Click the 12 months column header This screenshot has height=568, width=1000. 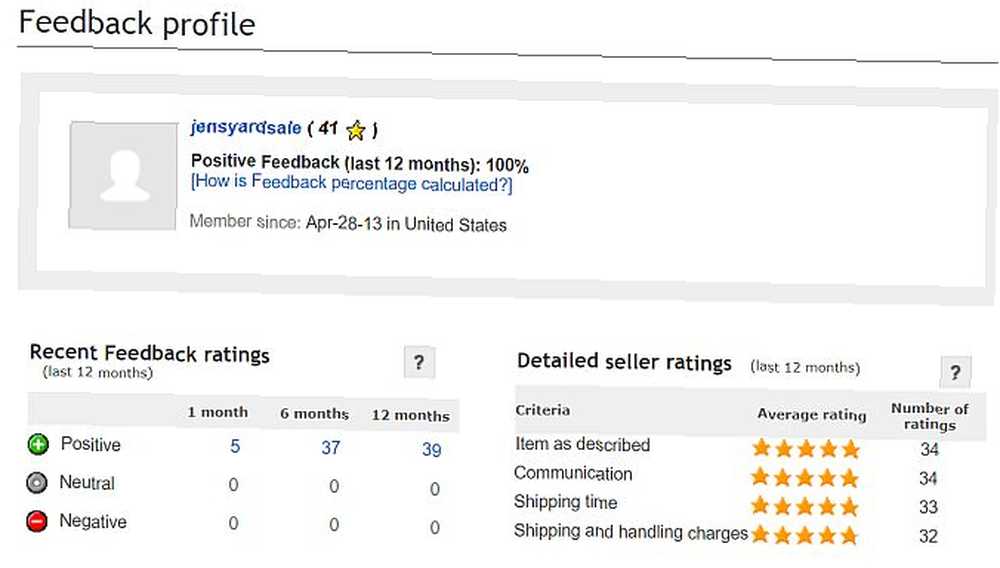[x=410, y=415]
